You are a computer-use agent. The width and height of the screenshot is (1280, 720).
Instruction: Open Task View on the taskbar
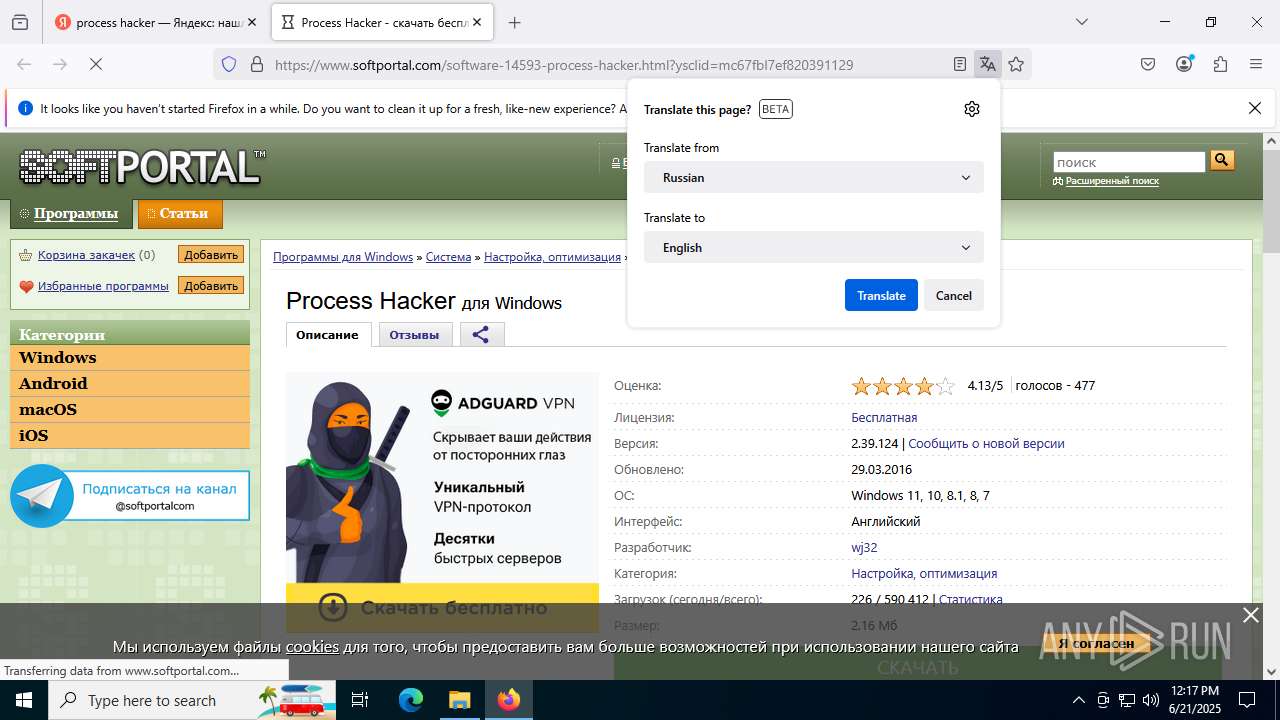360,700
